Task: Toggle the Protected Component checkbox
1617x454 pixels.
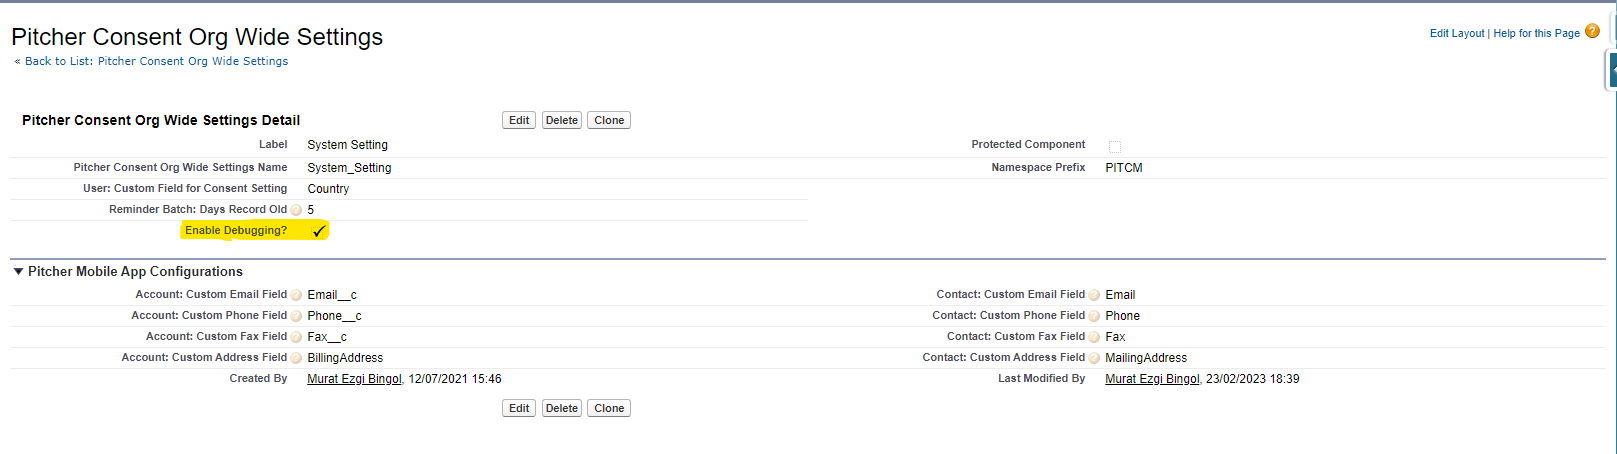Action: point(1115,146)
